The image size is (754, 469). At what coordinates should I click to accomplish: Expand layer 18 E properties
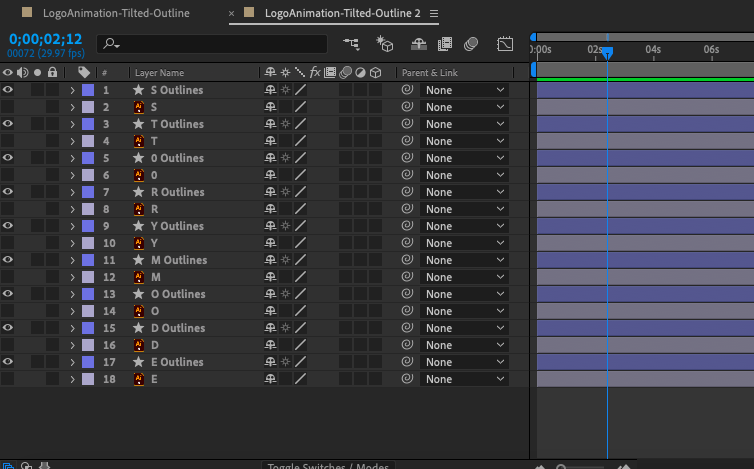(72, 379)
